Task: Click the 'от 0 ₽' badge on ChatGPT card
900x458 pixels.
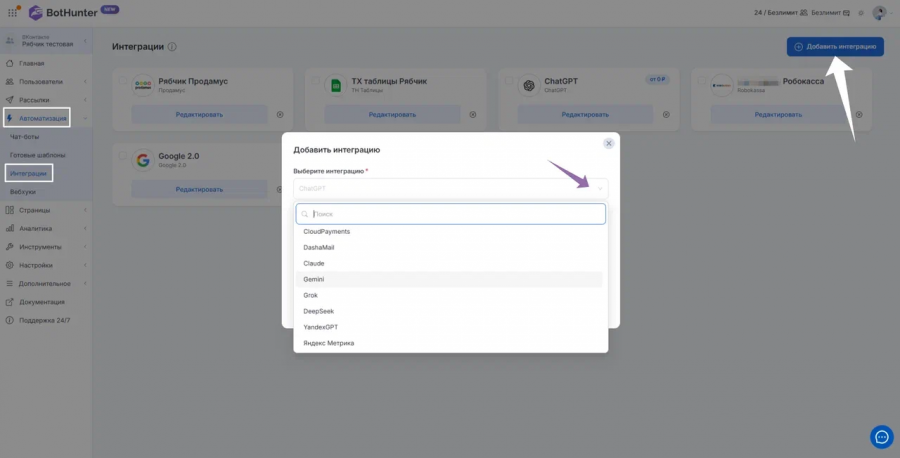Action: [657, 79]
